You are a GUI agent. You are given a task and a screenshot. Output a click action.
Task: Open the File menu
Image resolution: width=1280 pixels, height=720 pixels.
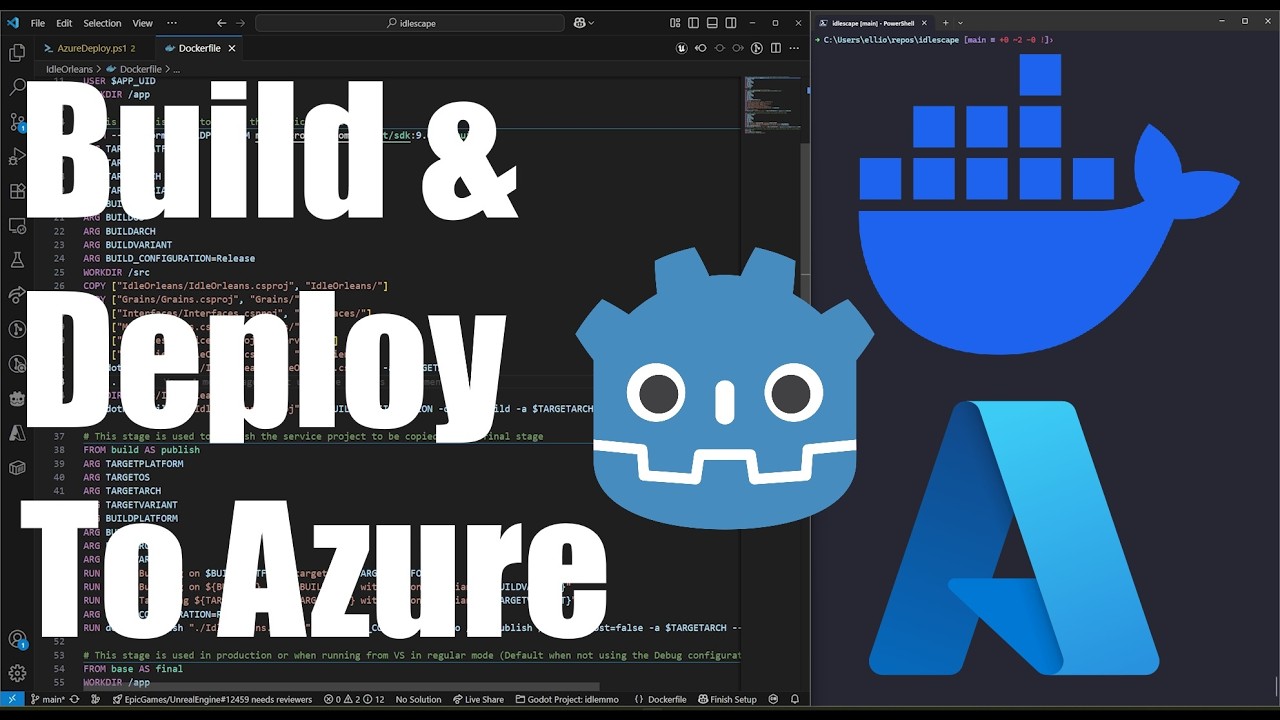(38, 22)
